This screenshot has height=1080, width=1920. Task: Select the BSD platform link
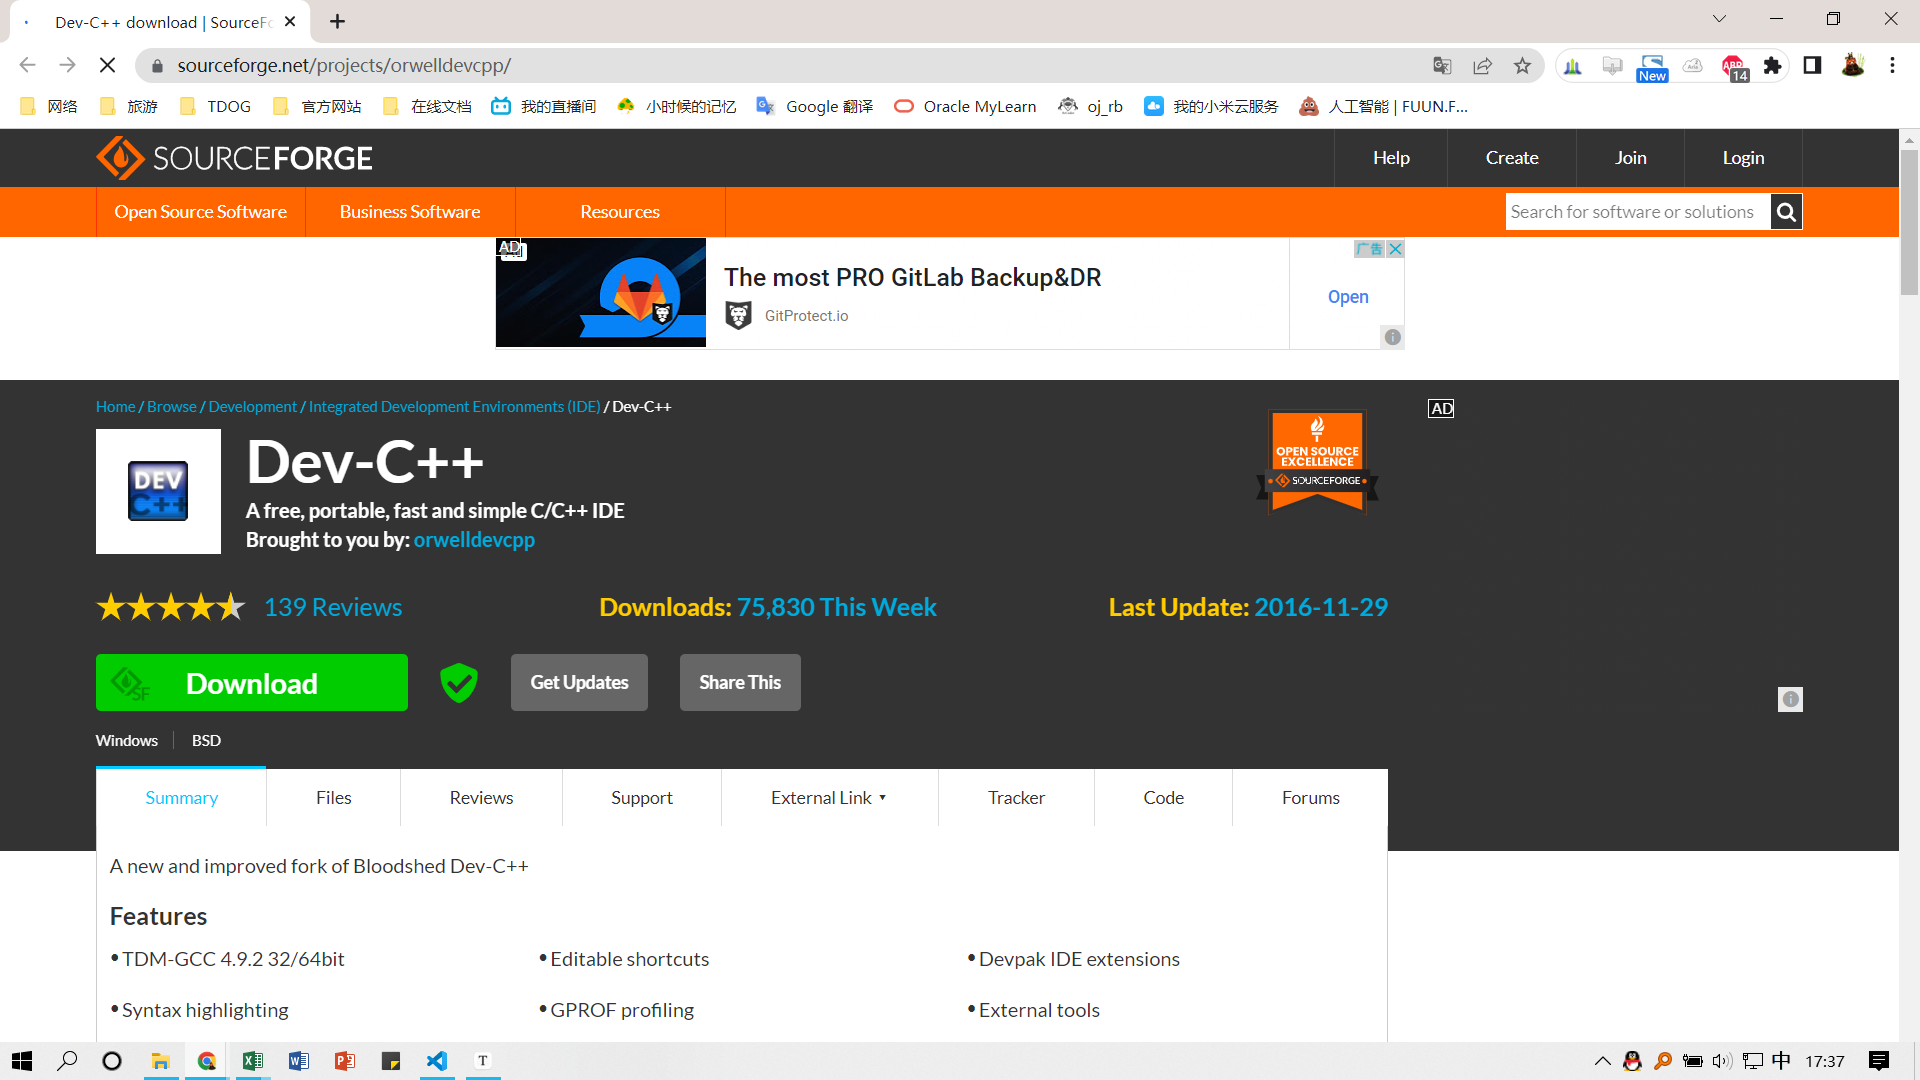coord(206,741)
